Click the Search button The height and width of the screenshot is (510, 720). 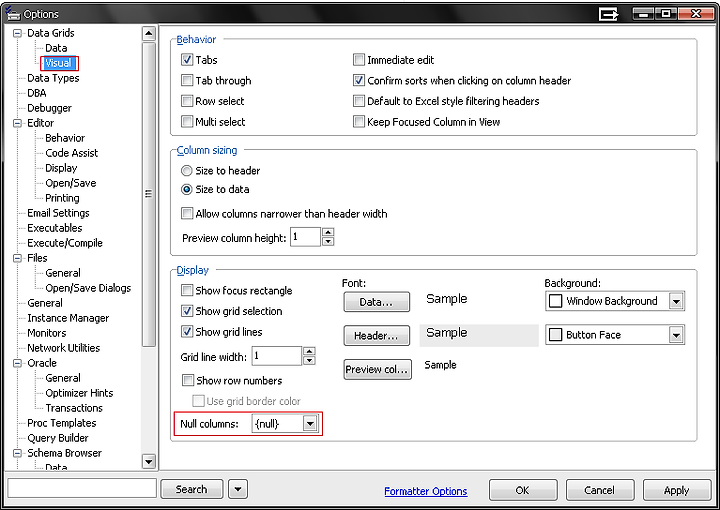[x=191, y=489]
